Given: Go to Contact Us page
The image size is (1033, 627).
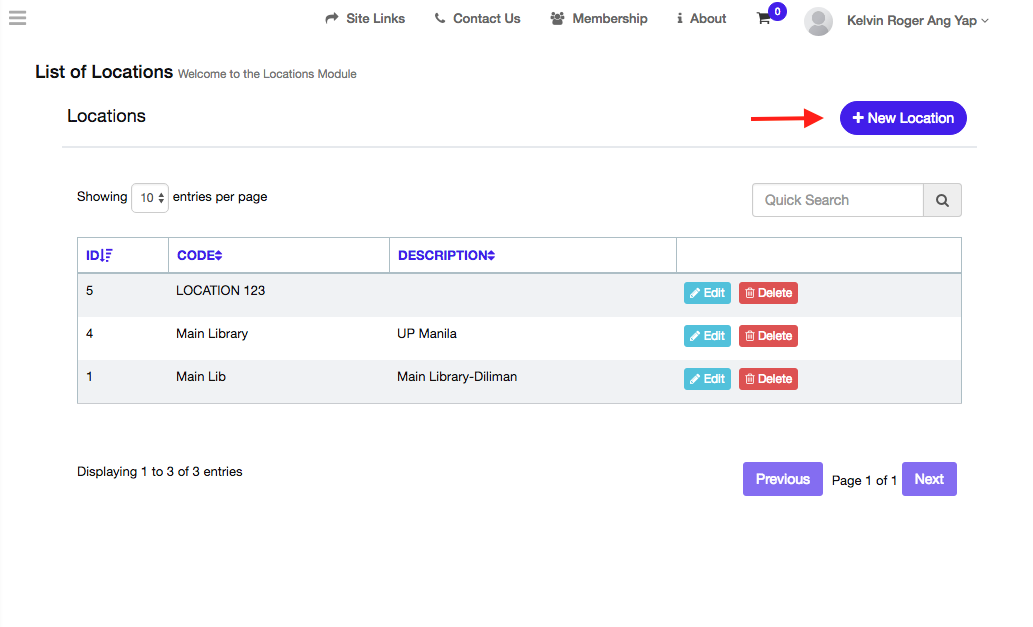Looking at the screenshot, I should (x=477, y=18).
